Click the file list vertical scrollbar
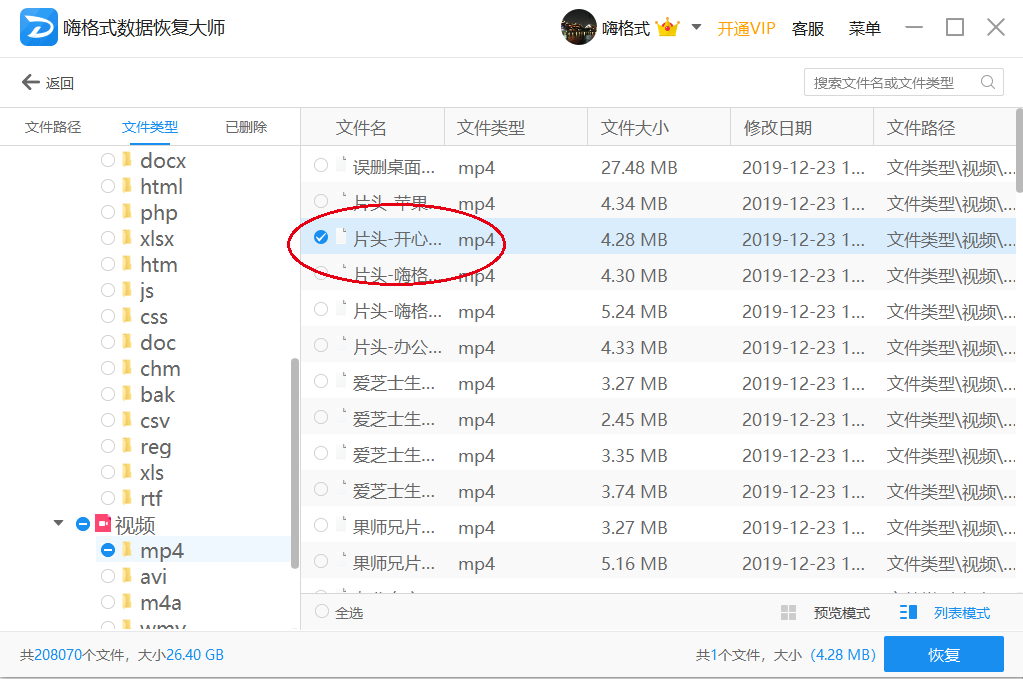The height and width of the screenshot is (679, 1023). 1019,151
